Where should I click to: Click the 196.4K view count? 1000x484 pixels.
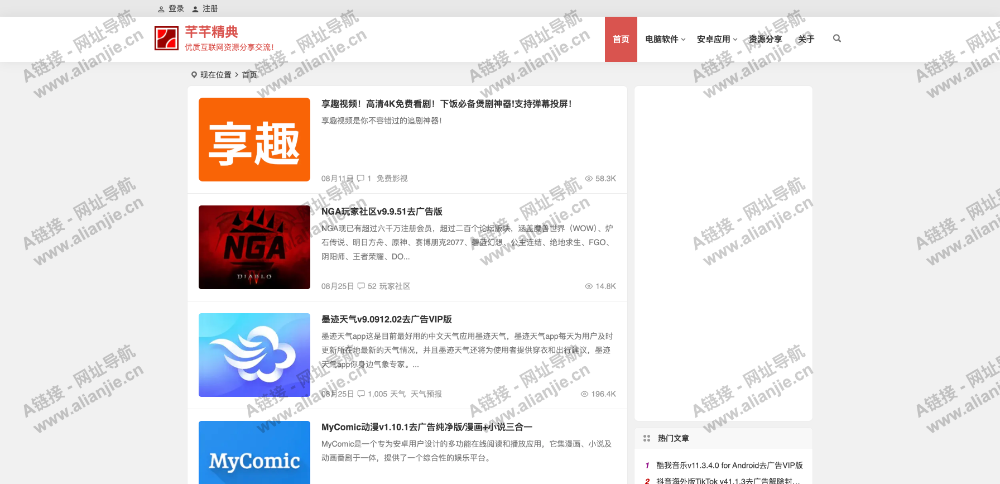tap(603, 394)
